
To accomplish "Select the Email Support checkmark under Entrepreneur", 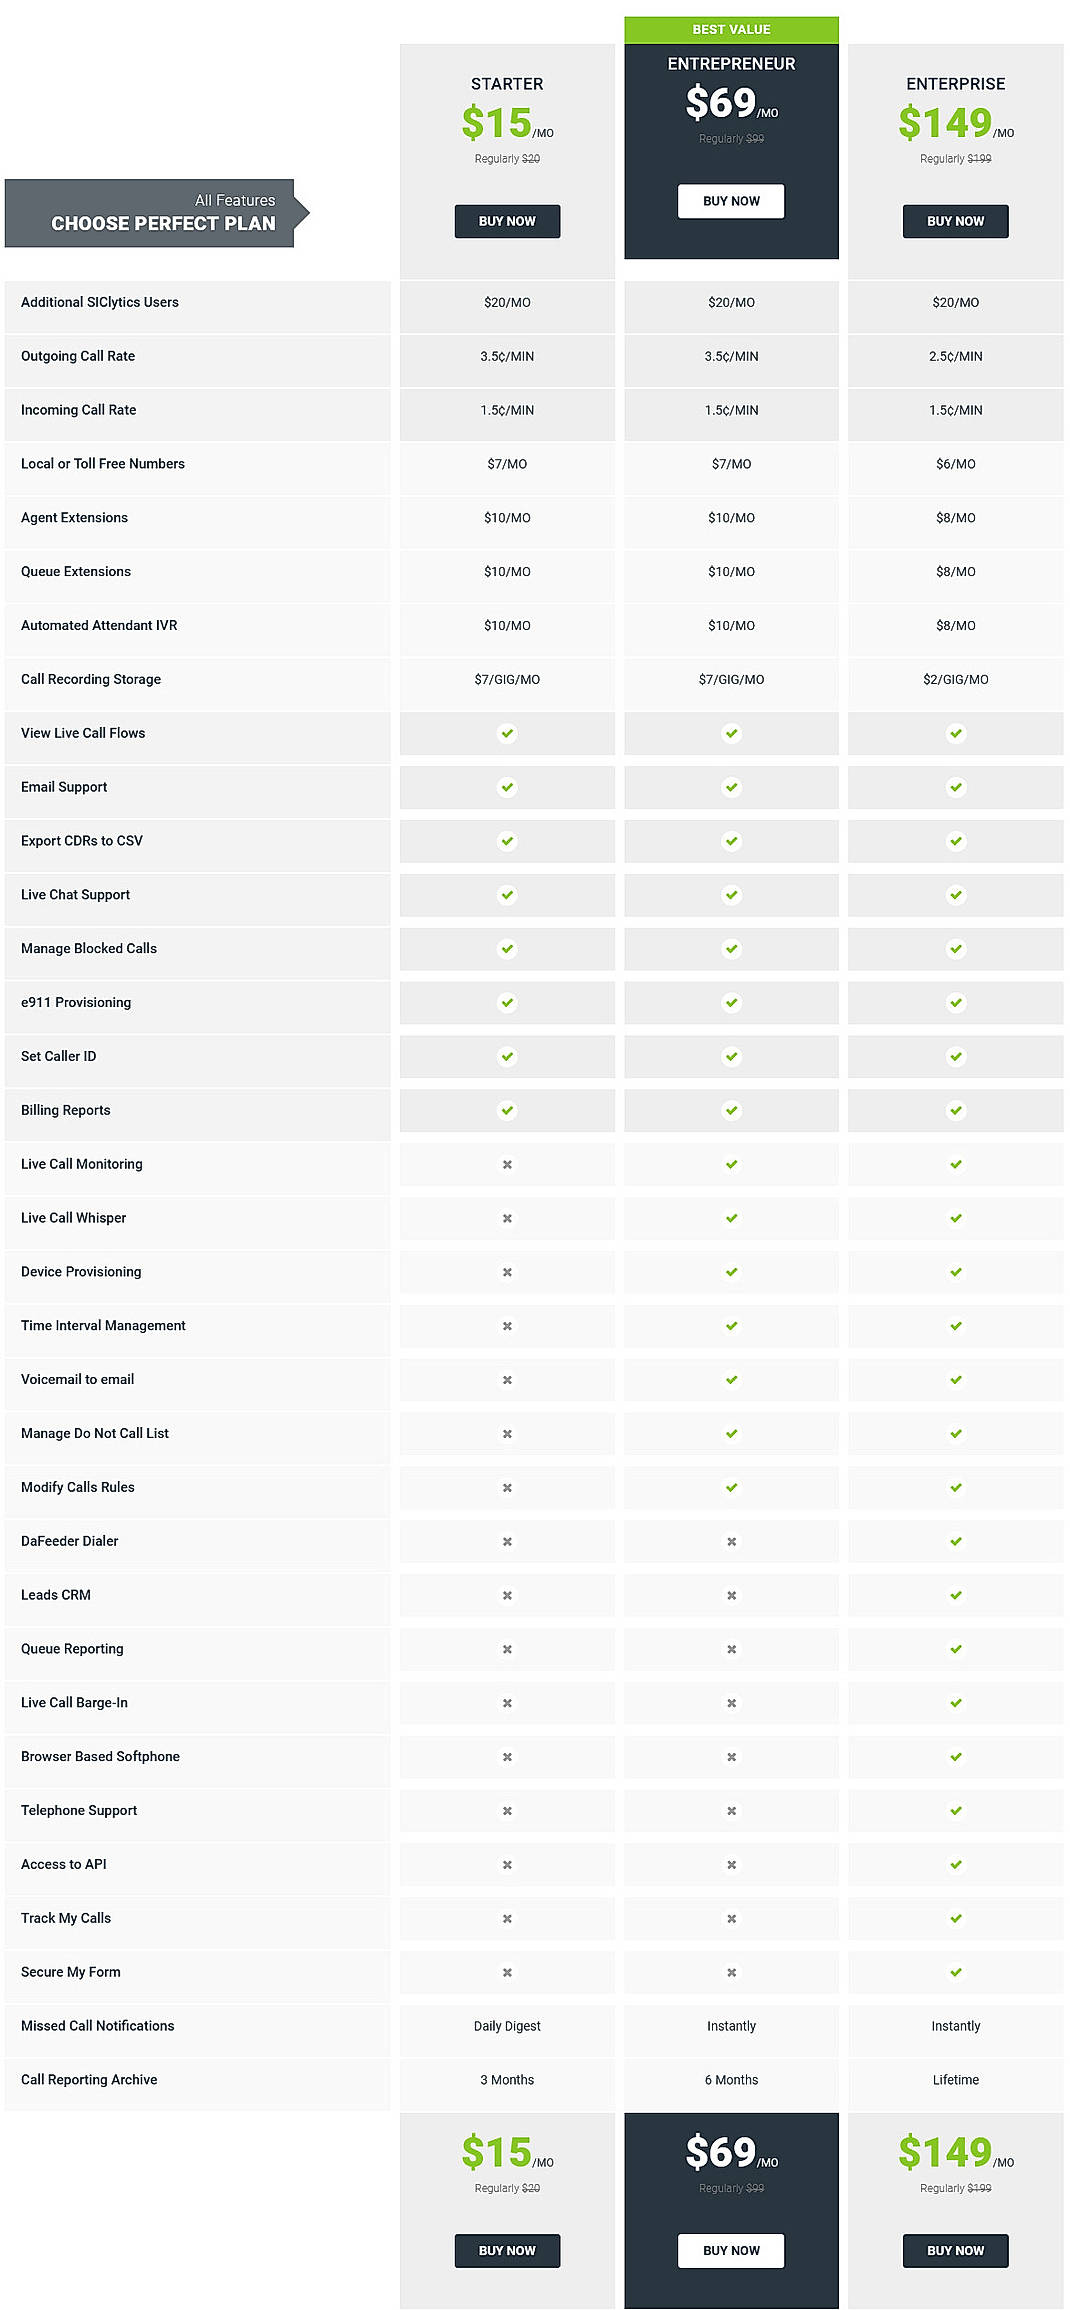I will point(731,787).
